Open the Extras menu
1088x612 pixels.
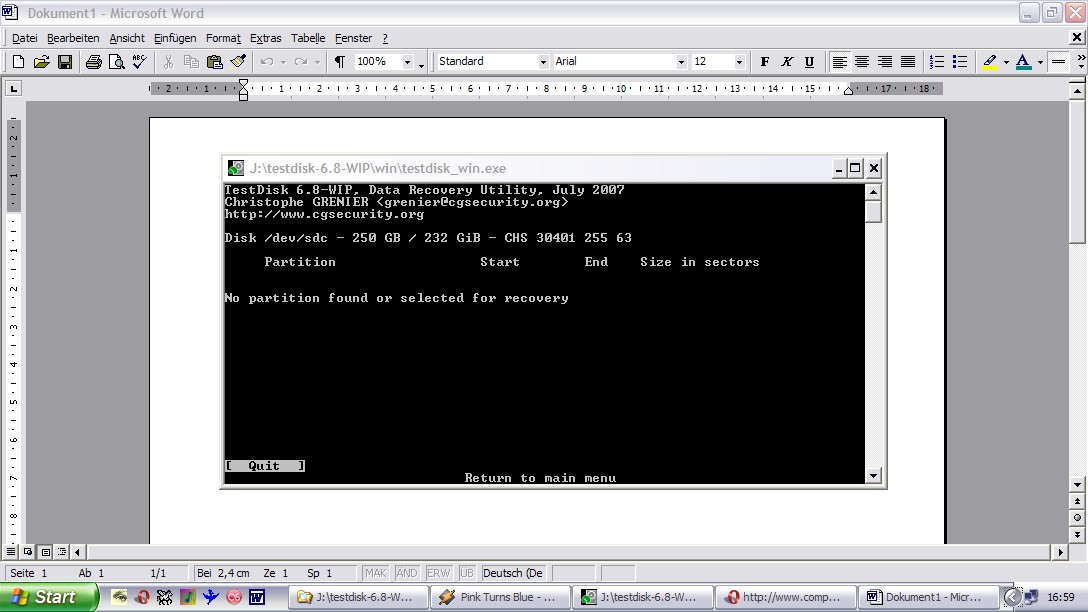(x=266, y=38)
